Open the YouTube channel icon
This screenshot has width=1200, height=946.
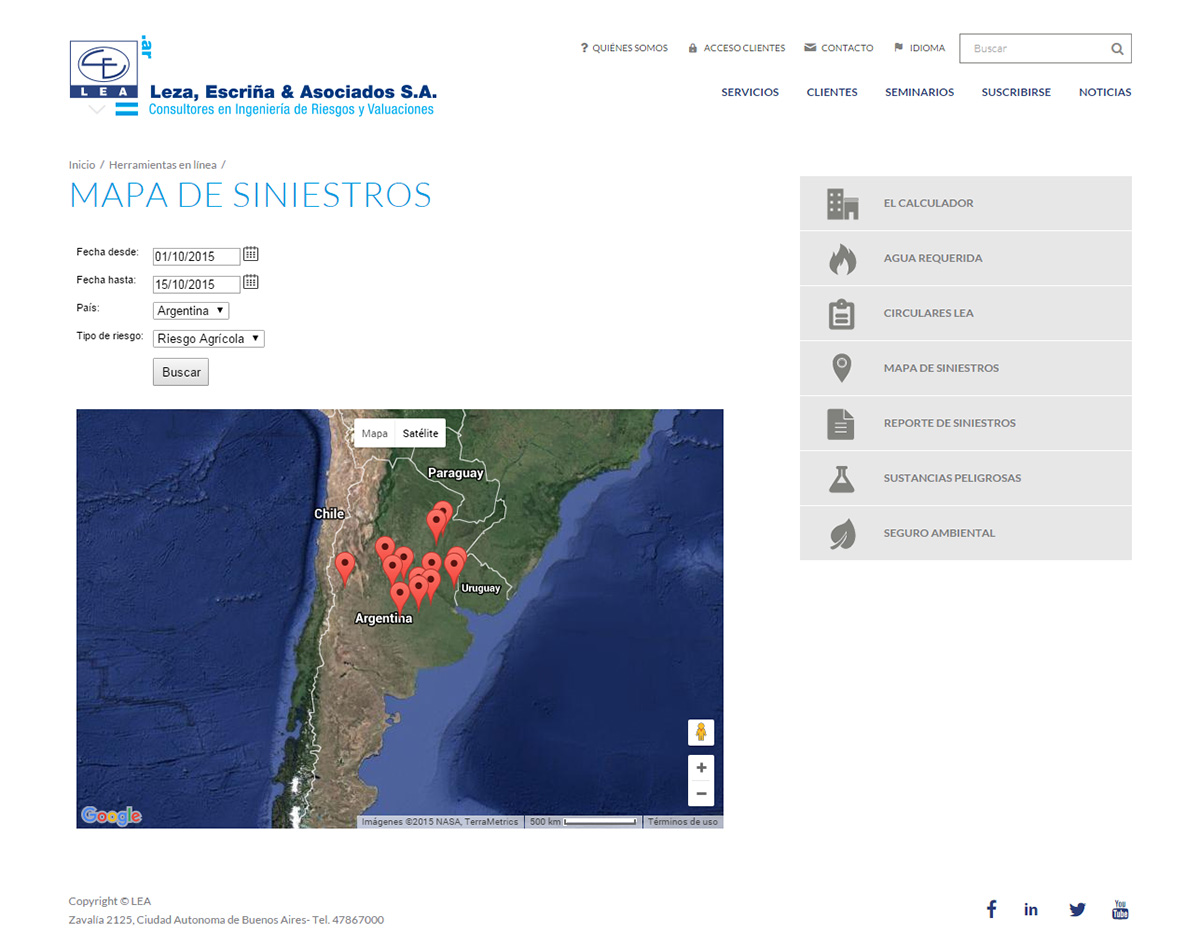click(1120, 909)
